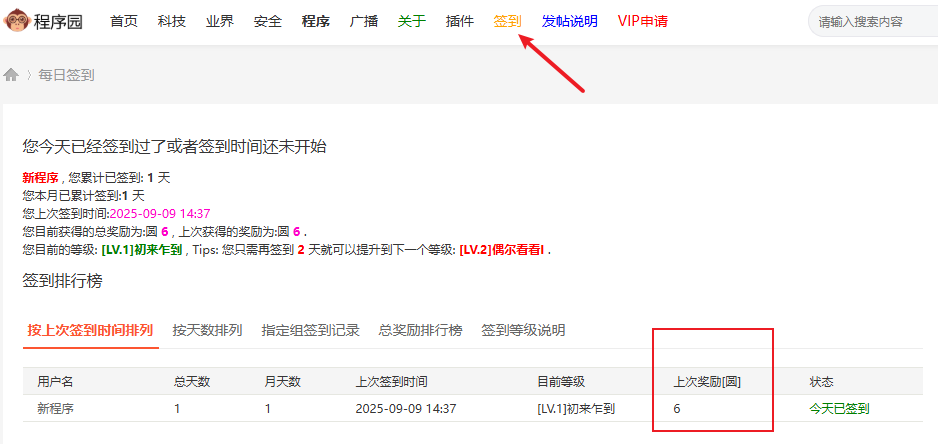The width and height of the screenshot is (938, 444).
Task: Click the search input field
Action: click(870, 21)
